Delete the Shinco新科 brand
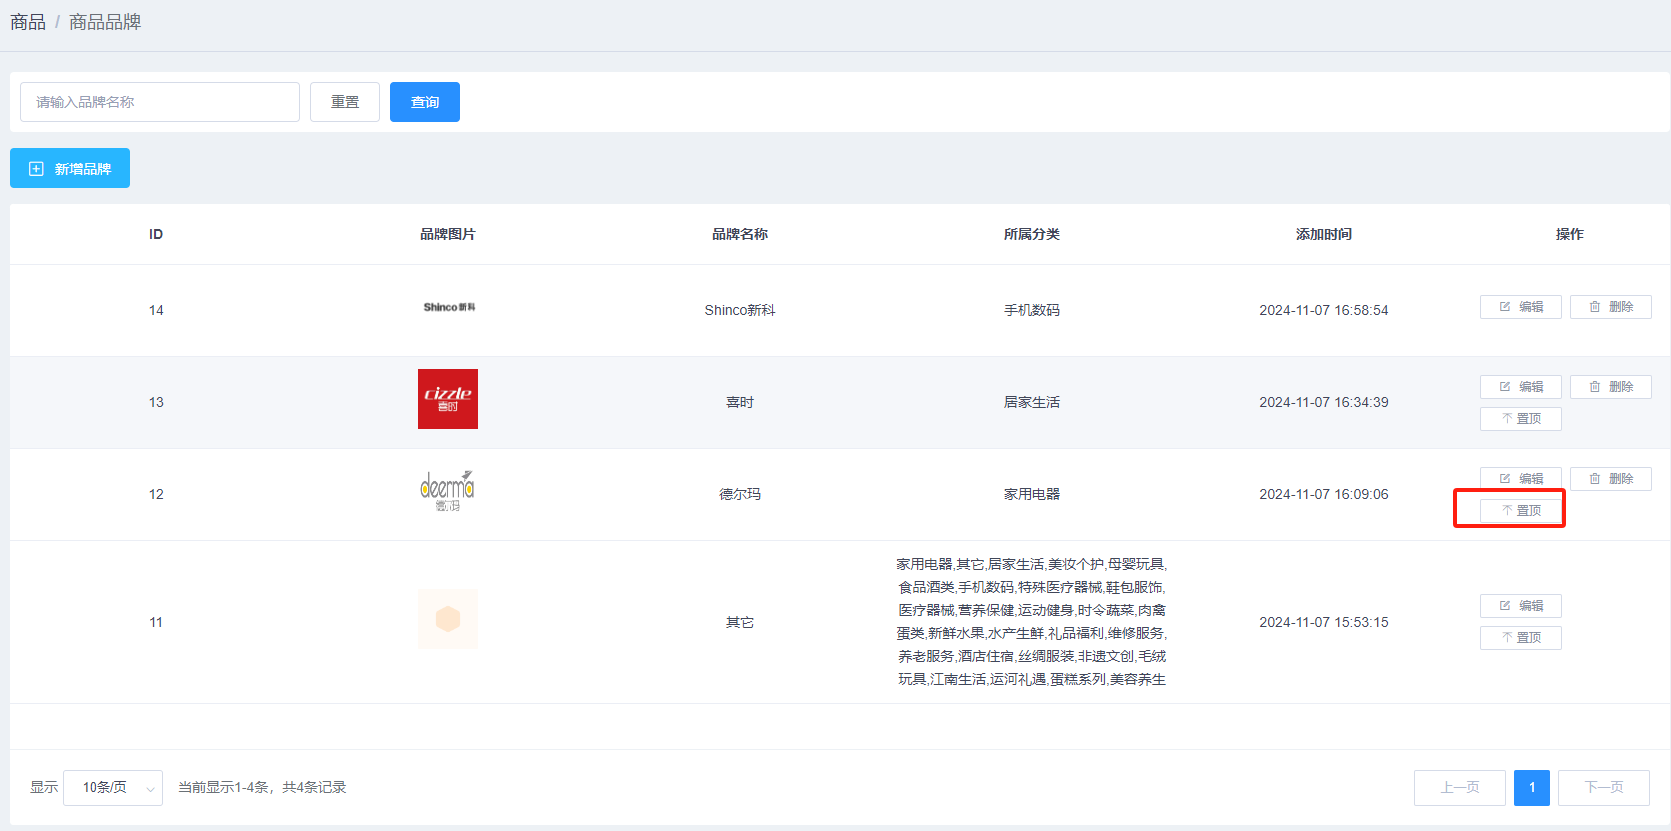Image resolution: width=1671 pixels, height=831 pixels. click(x=1610, y=307)
